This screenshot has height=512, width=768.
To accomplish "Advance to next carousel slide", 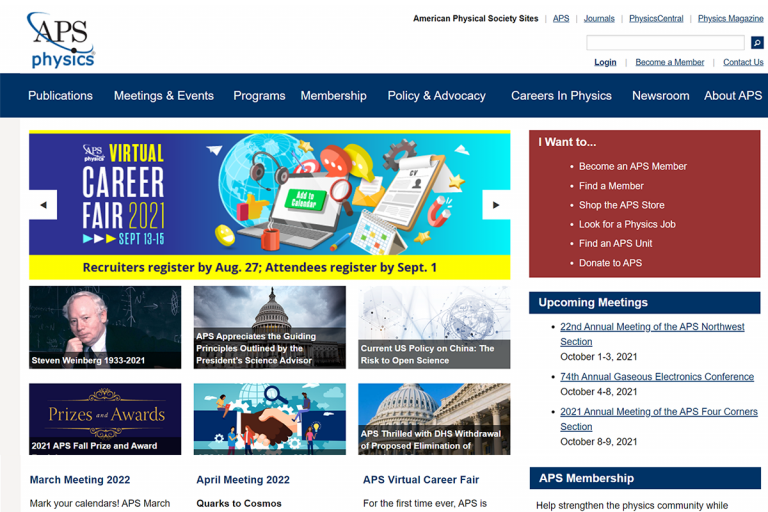I will point(496,204).
